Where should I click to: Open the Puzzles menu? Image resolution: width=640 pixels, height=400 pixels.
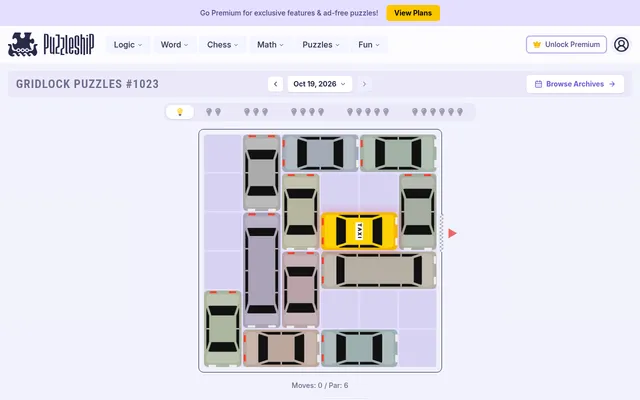[x=321, y=44]
